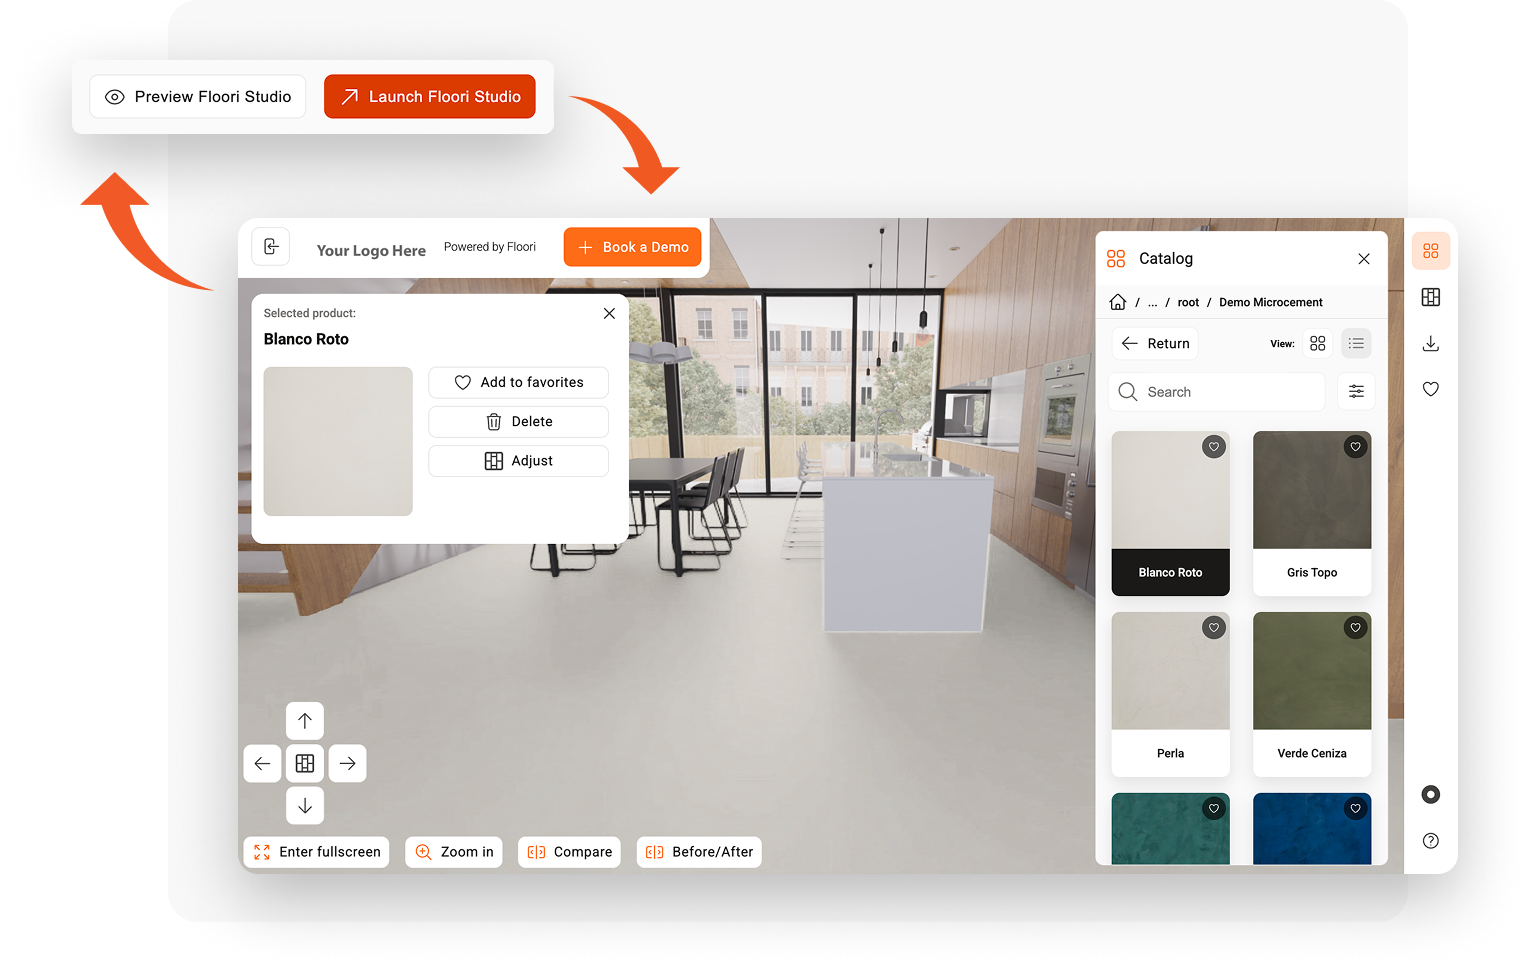Toggle favorite heart on Gris Topo swatch
The image size is (1530, 970).
1355,447
